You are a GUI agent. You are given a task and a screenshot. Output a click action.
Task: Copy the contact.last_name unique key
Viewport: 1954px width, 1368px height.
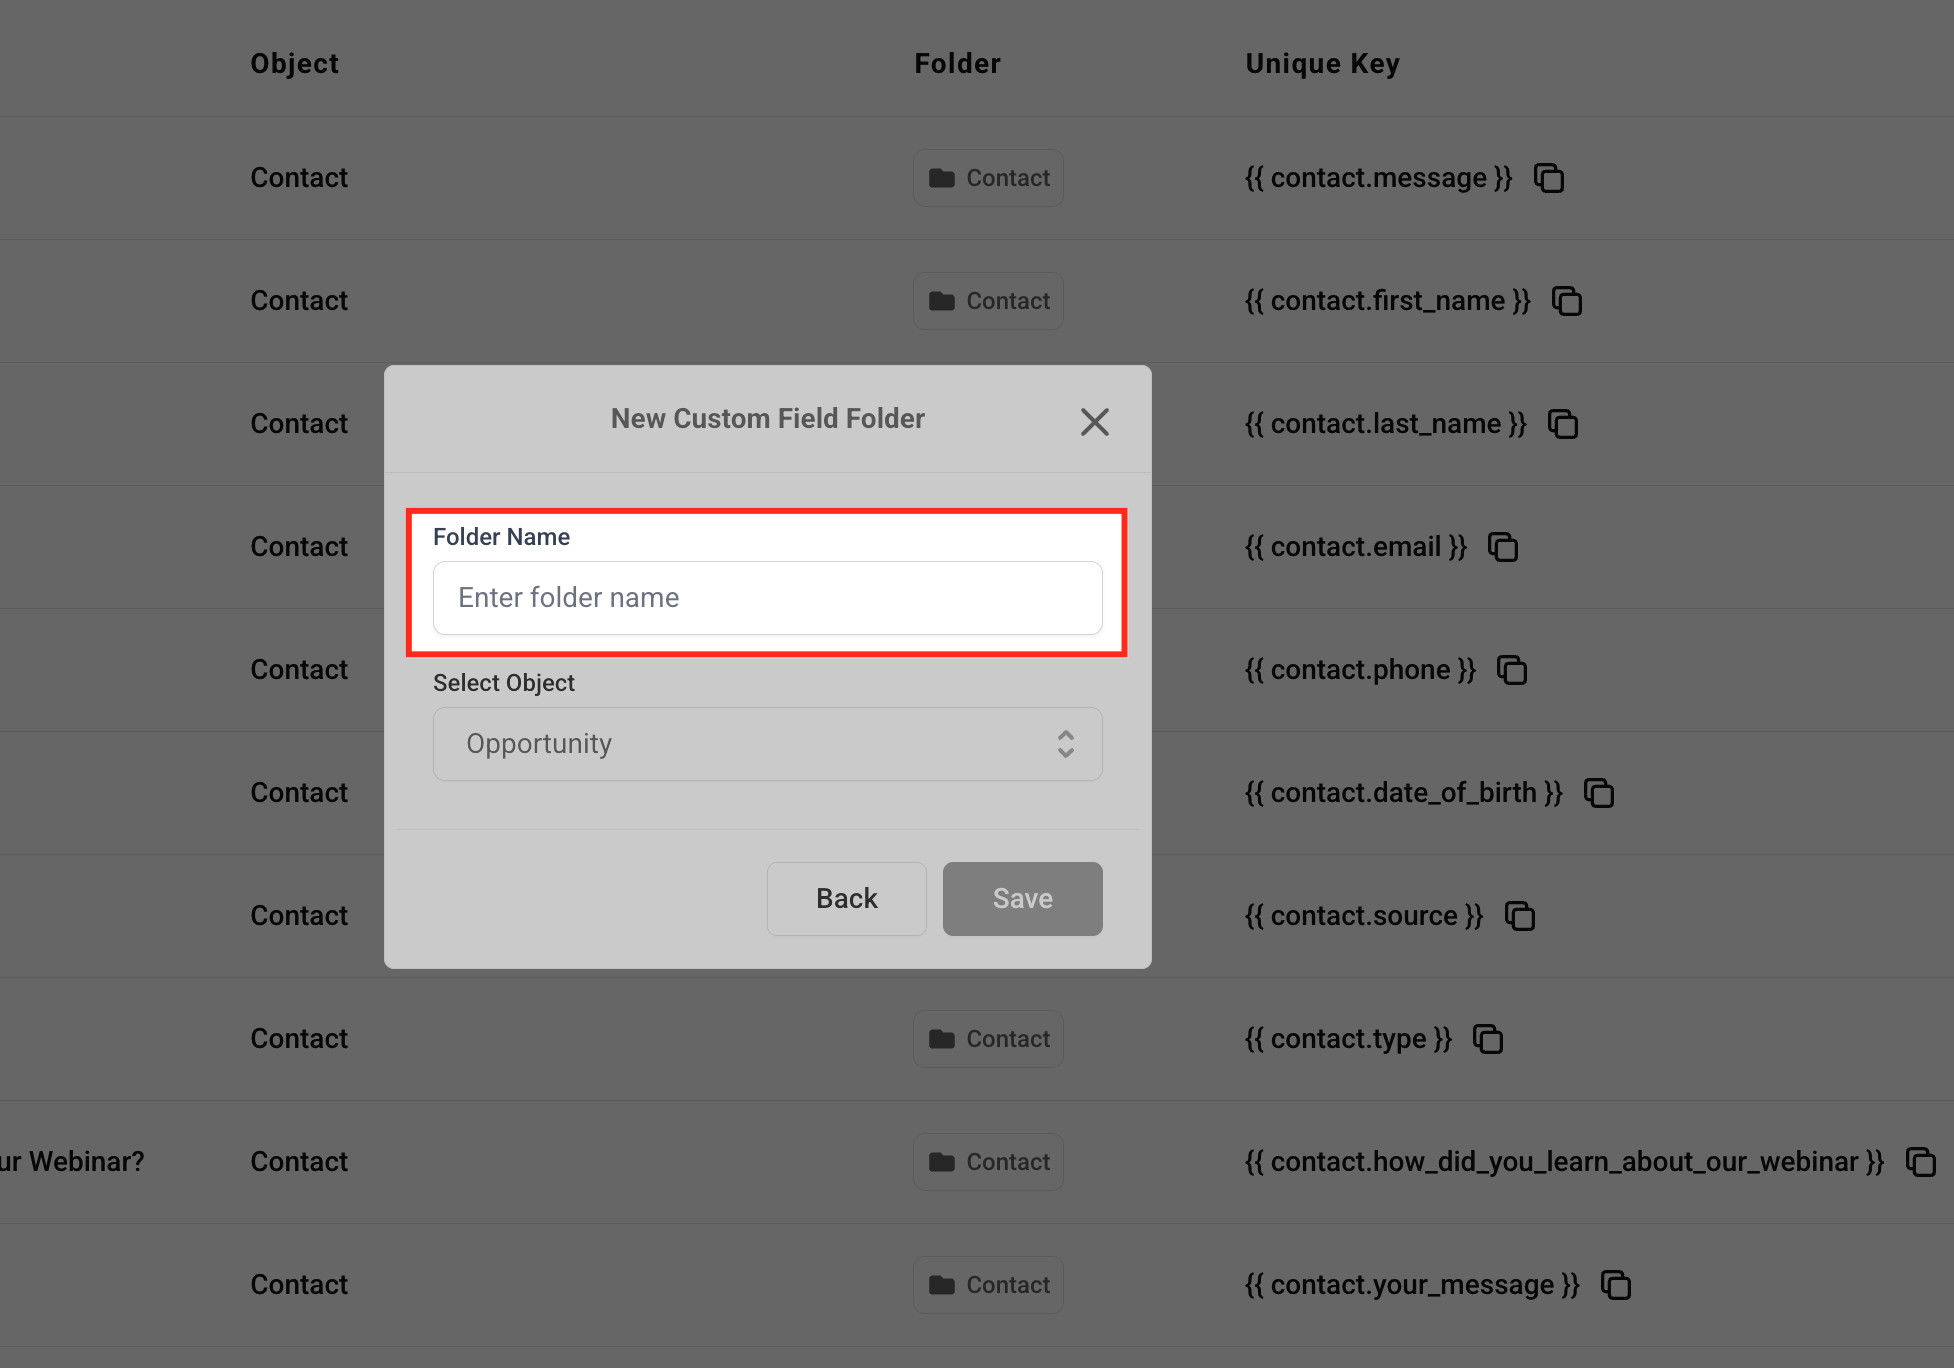coord(1562,424)
